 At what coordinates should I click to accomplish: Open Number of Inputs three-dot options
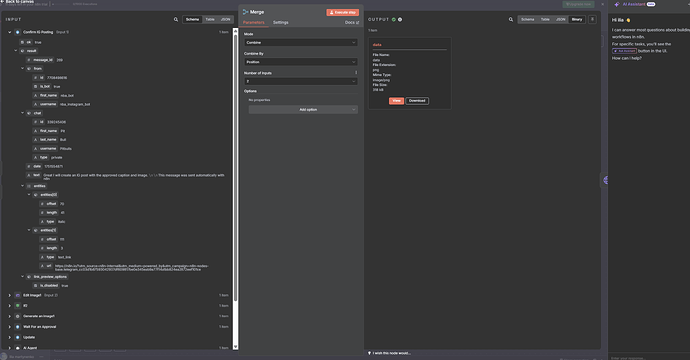tap(356, 73)
